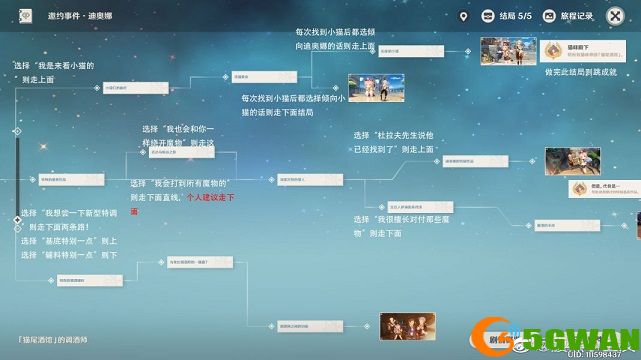Select the 望峰殿下 achievement card

coord(583,51)
